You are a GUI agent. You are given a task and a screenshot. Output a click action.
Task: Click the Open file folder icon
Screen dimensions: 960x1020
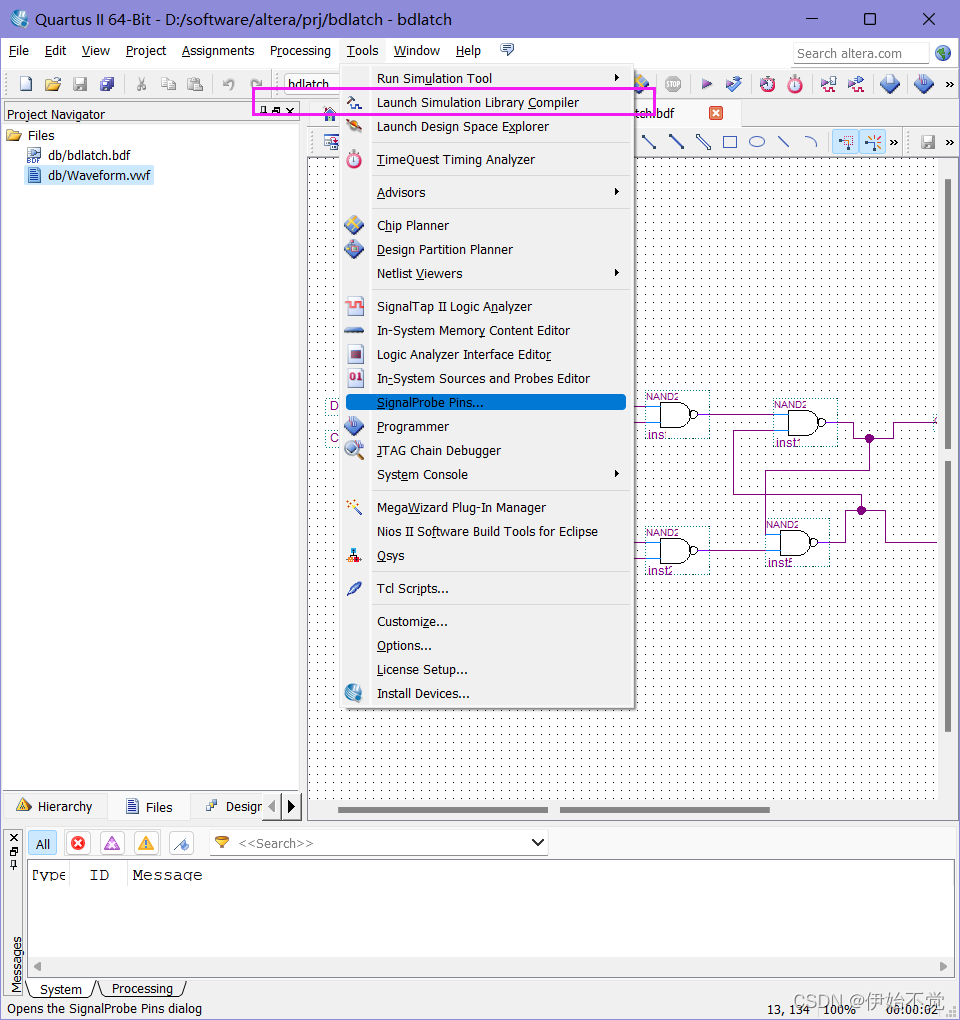[53, 84]
